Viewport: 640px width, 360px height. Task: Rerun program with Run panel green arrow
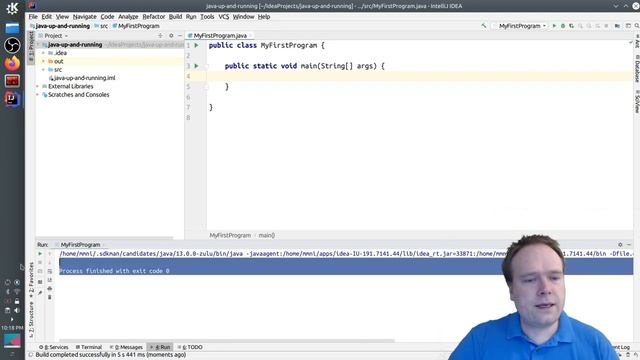(40, 254)
